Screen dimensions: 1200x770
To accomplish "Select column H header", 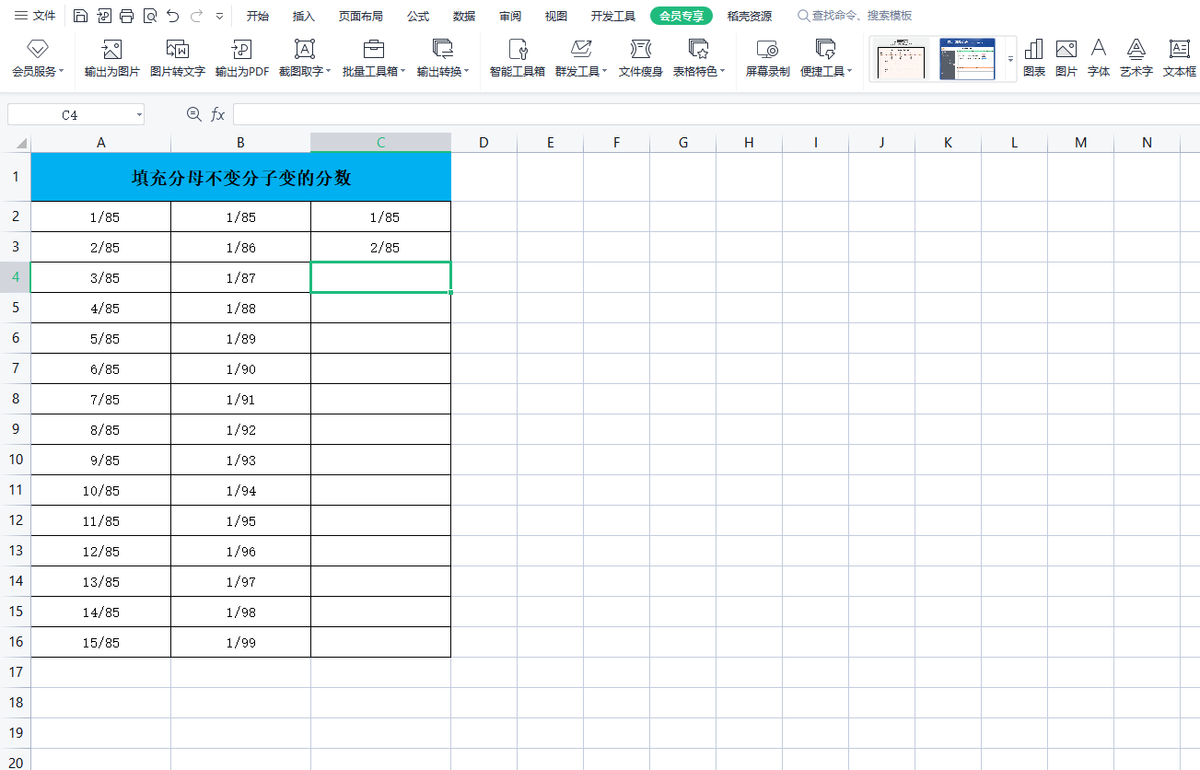I will 749,142.
